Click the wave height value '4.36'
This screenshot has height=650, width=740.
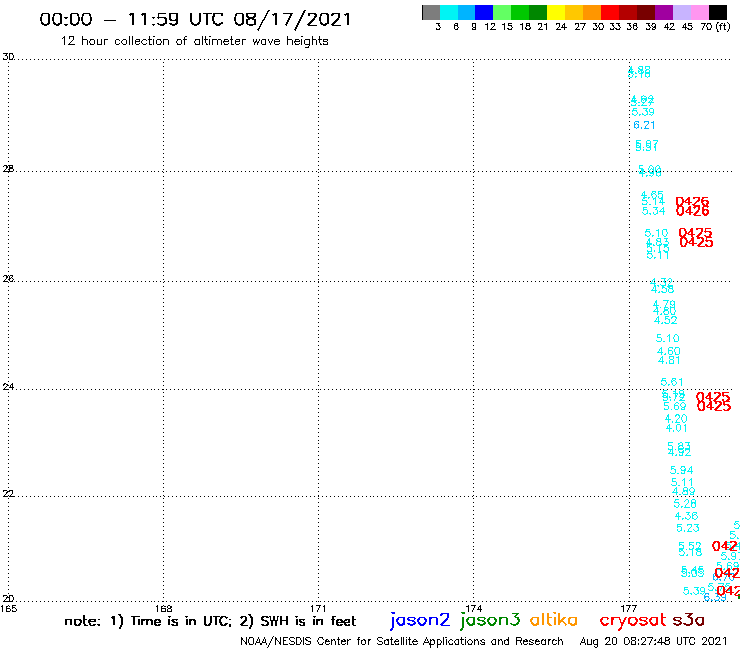coord(687,516)
